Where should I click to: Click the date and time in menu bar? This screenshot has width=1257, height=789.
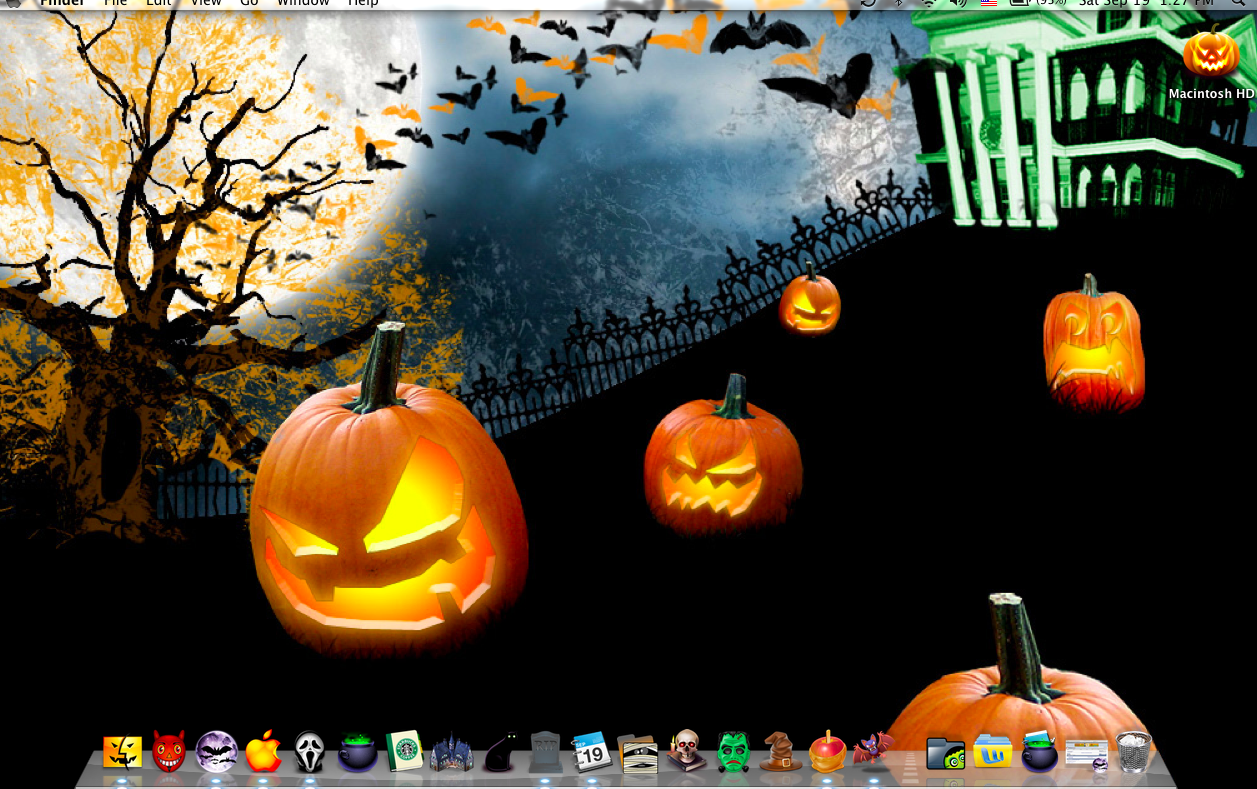(x=1146, y=3)
